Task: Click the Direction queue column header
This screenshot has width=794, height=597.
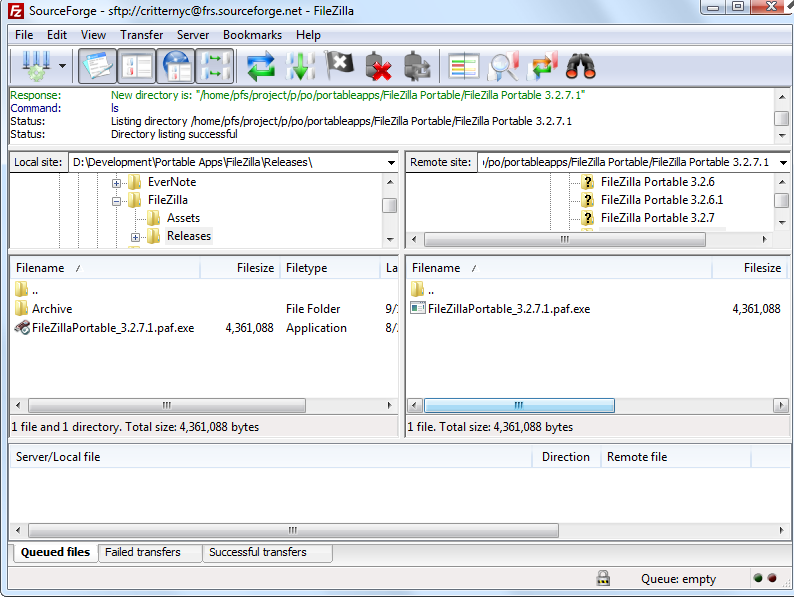Action: click(x=566, y=457)
